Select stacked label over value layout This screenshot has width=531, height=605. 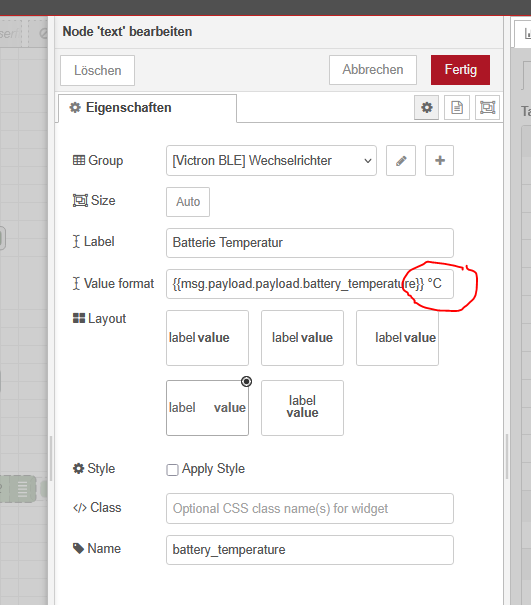pyautogui.click(x=302, y=408)
